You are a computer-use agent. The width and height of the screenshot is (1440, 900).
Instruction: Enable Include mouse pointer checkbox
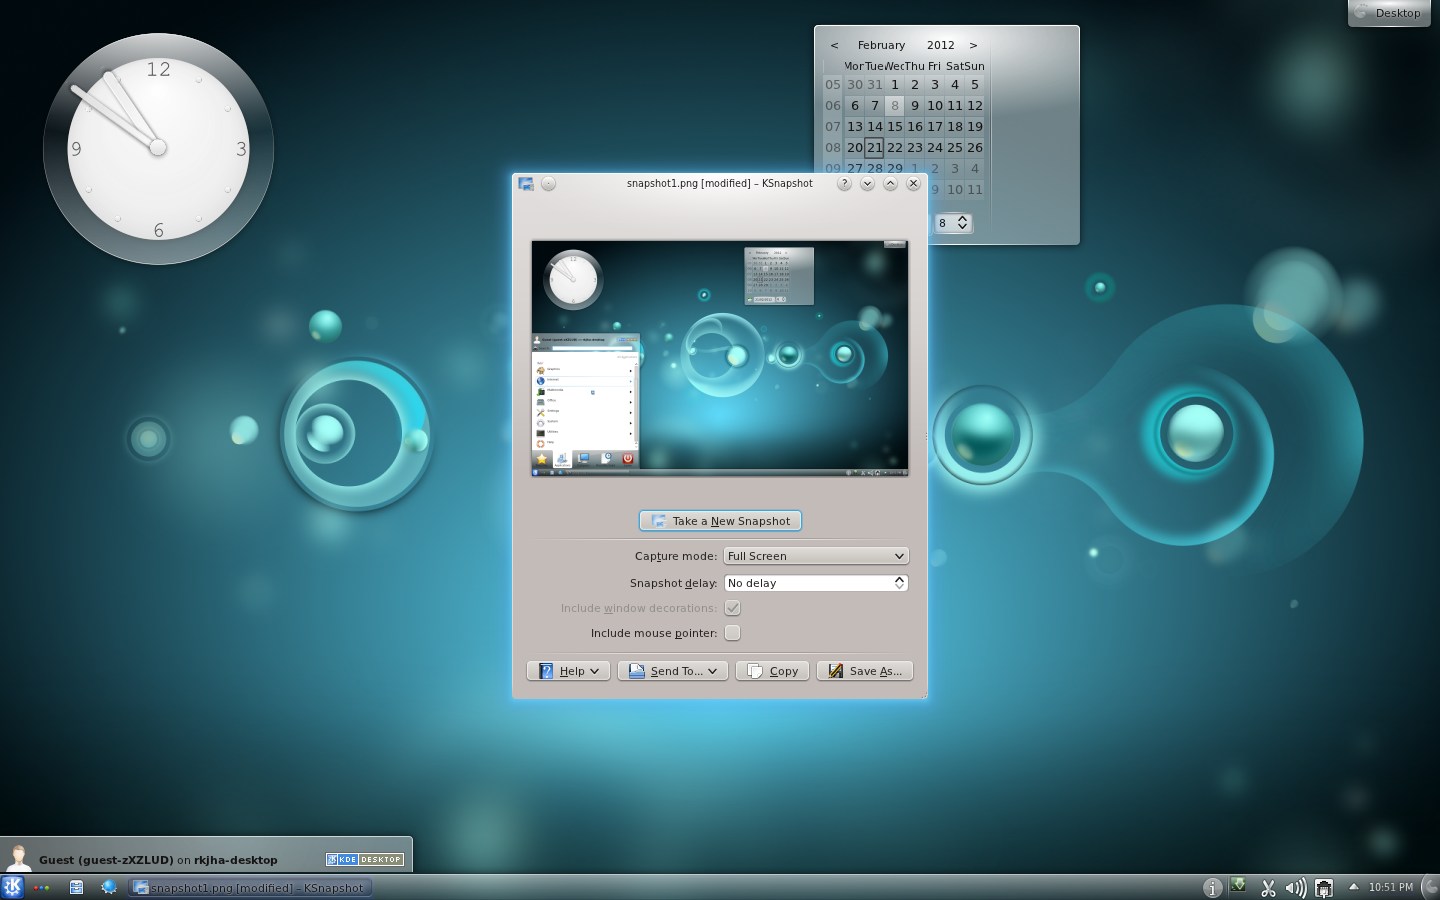point(733,633)
